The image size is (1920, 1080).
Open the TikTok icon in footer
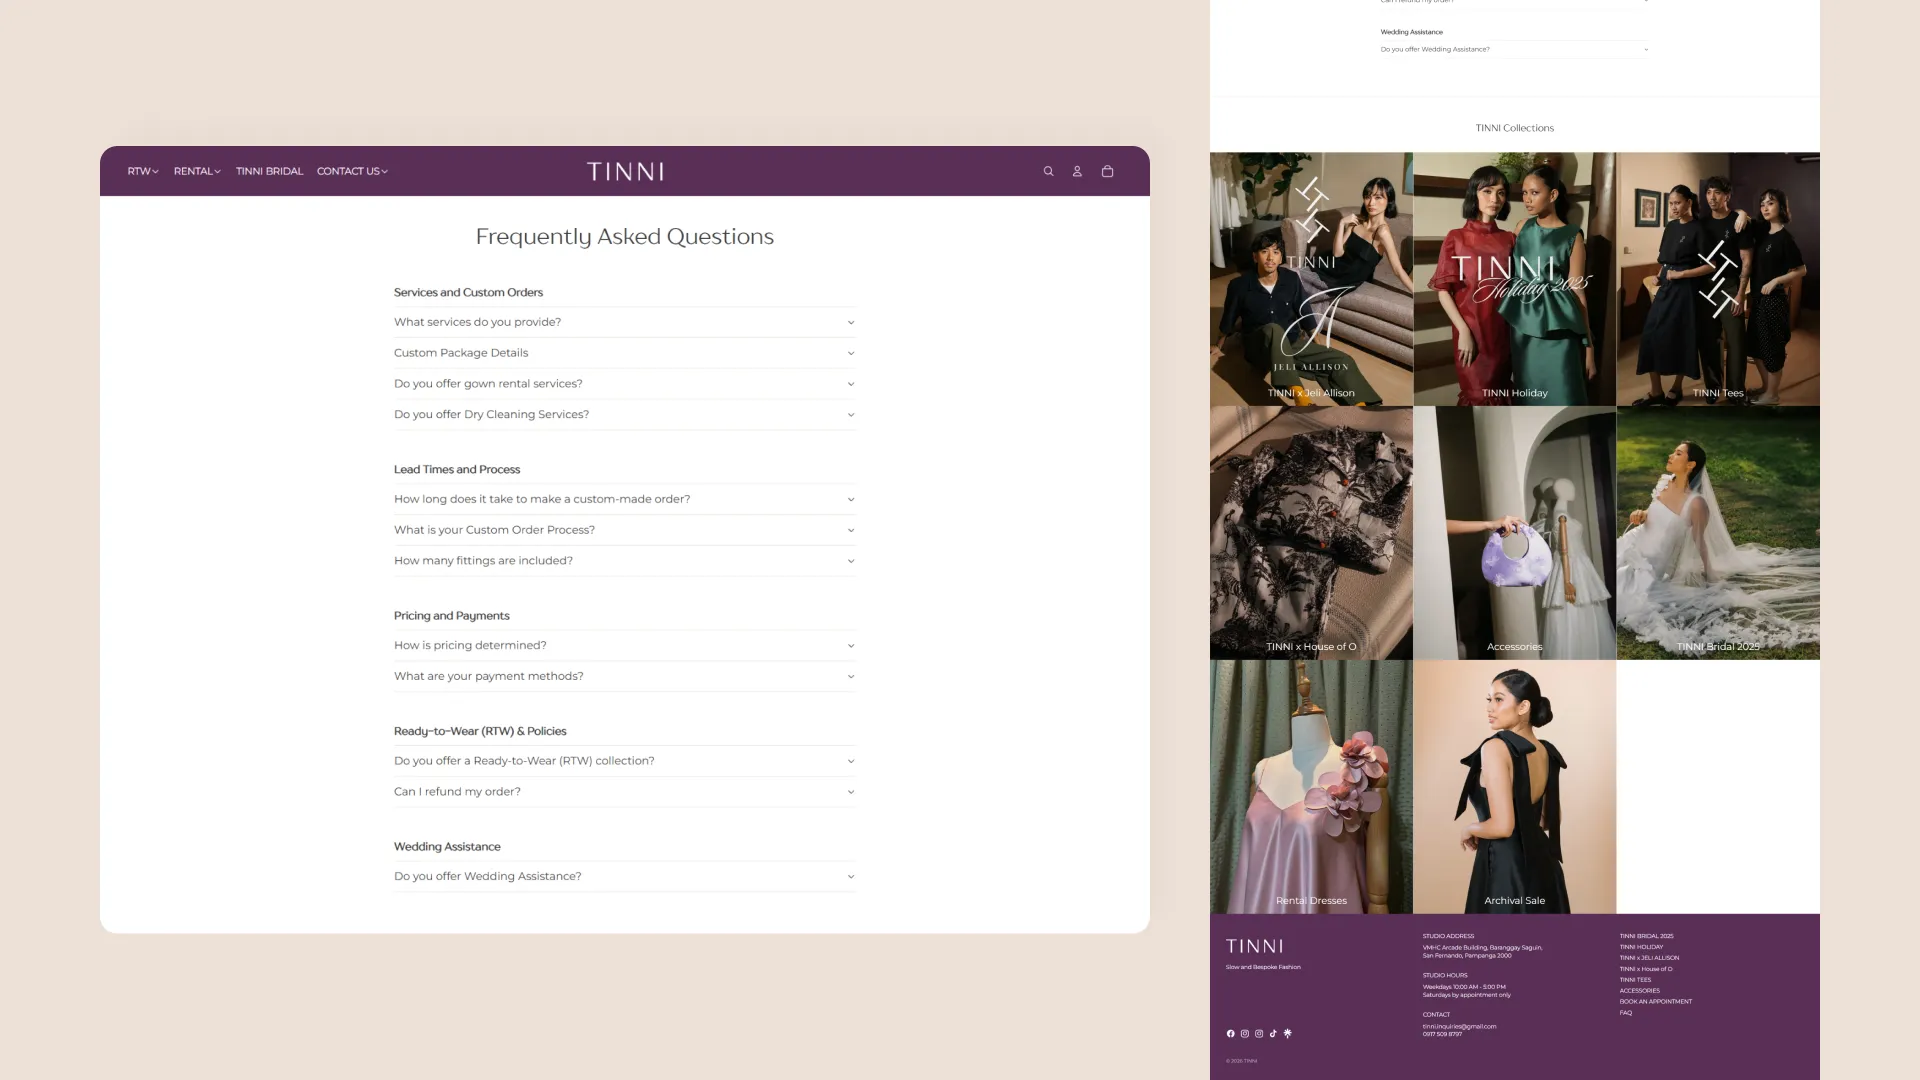(1273, 1033)
